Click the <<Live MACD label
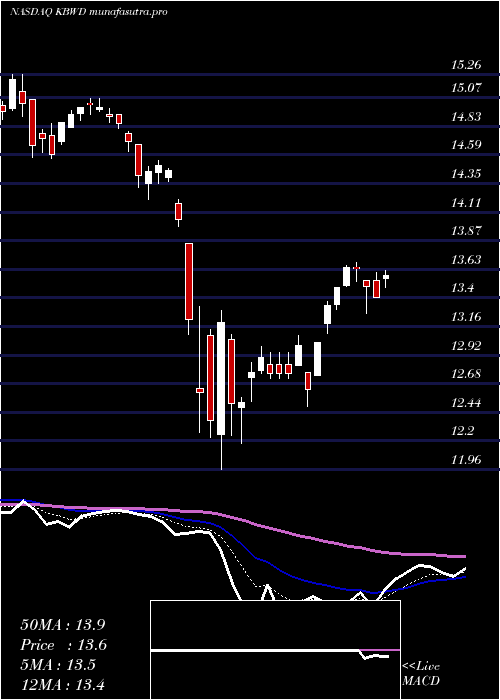500x700 pixels. pyautogui.click(x=421, y=674)
